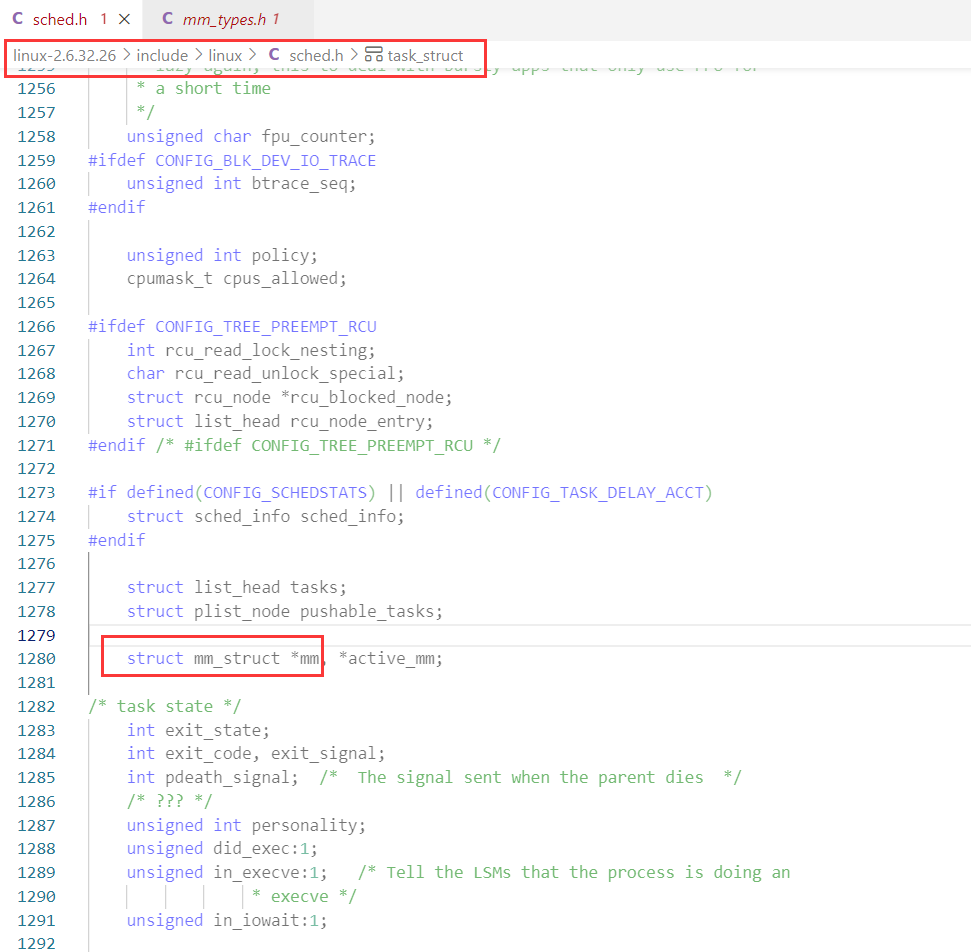Click the C icon in breadcrumb bar
This screenshot has width=971, height=952.
pos(274,55)
